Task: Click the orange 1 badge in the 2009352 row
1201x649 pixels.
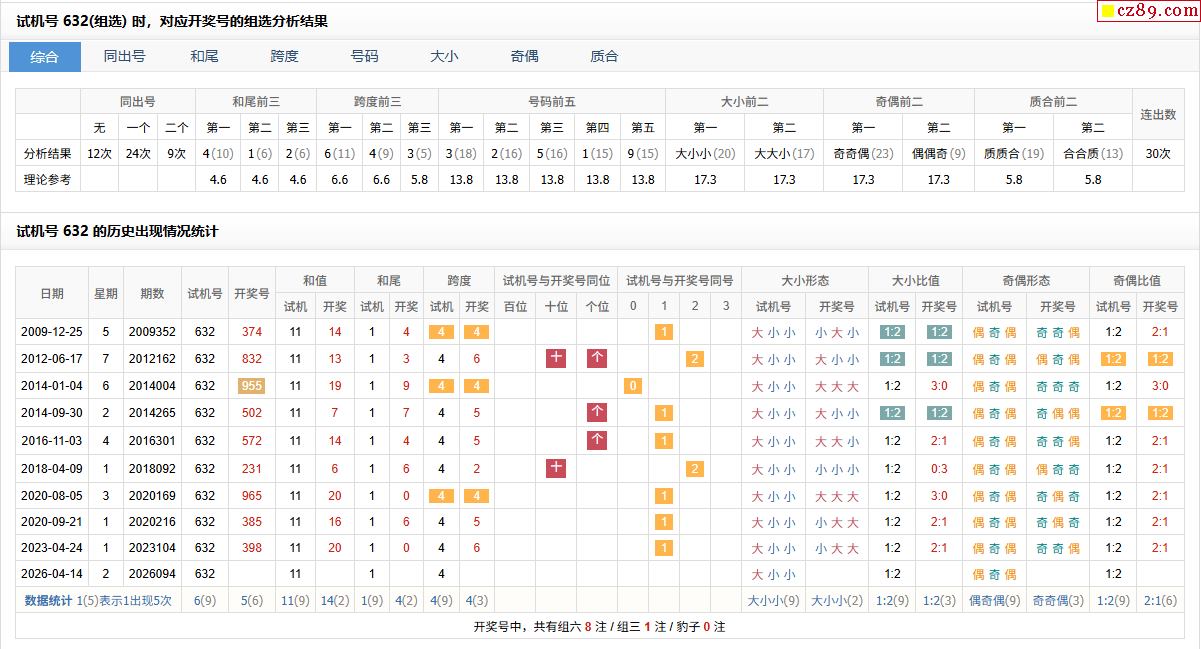Action: coord(663,332)
